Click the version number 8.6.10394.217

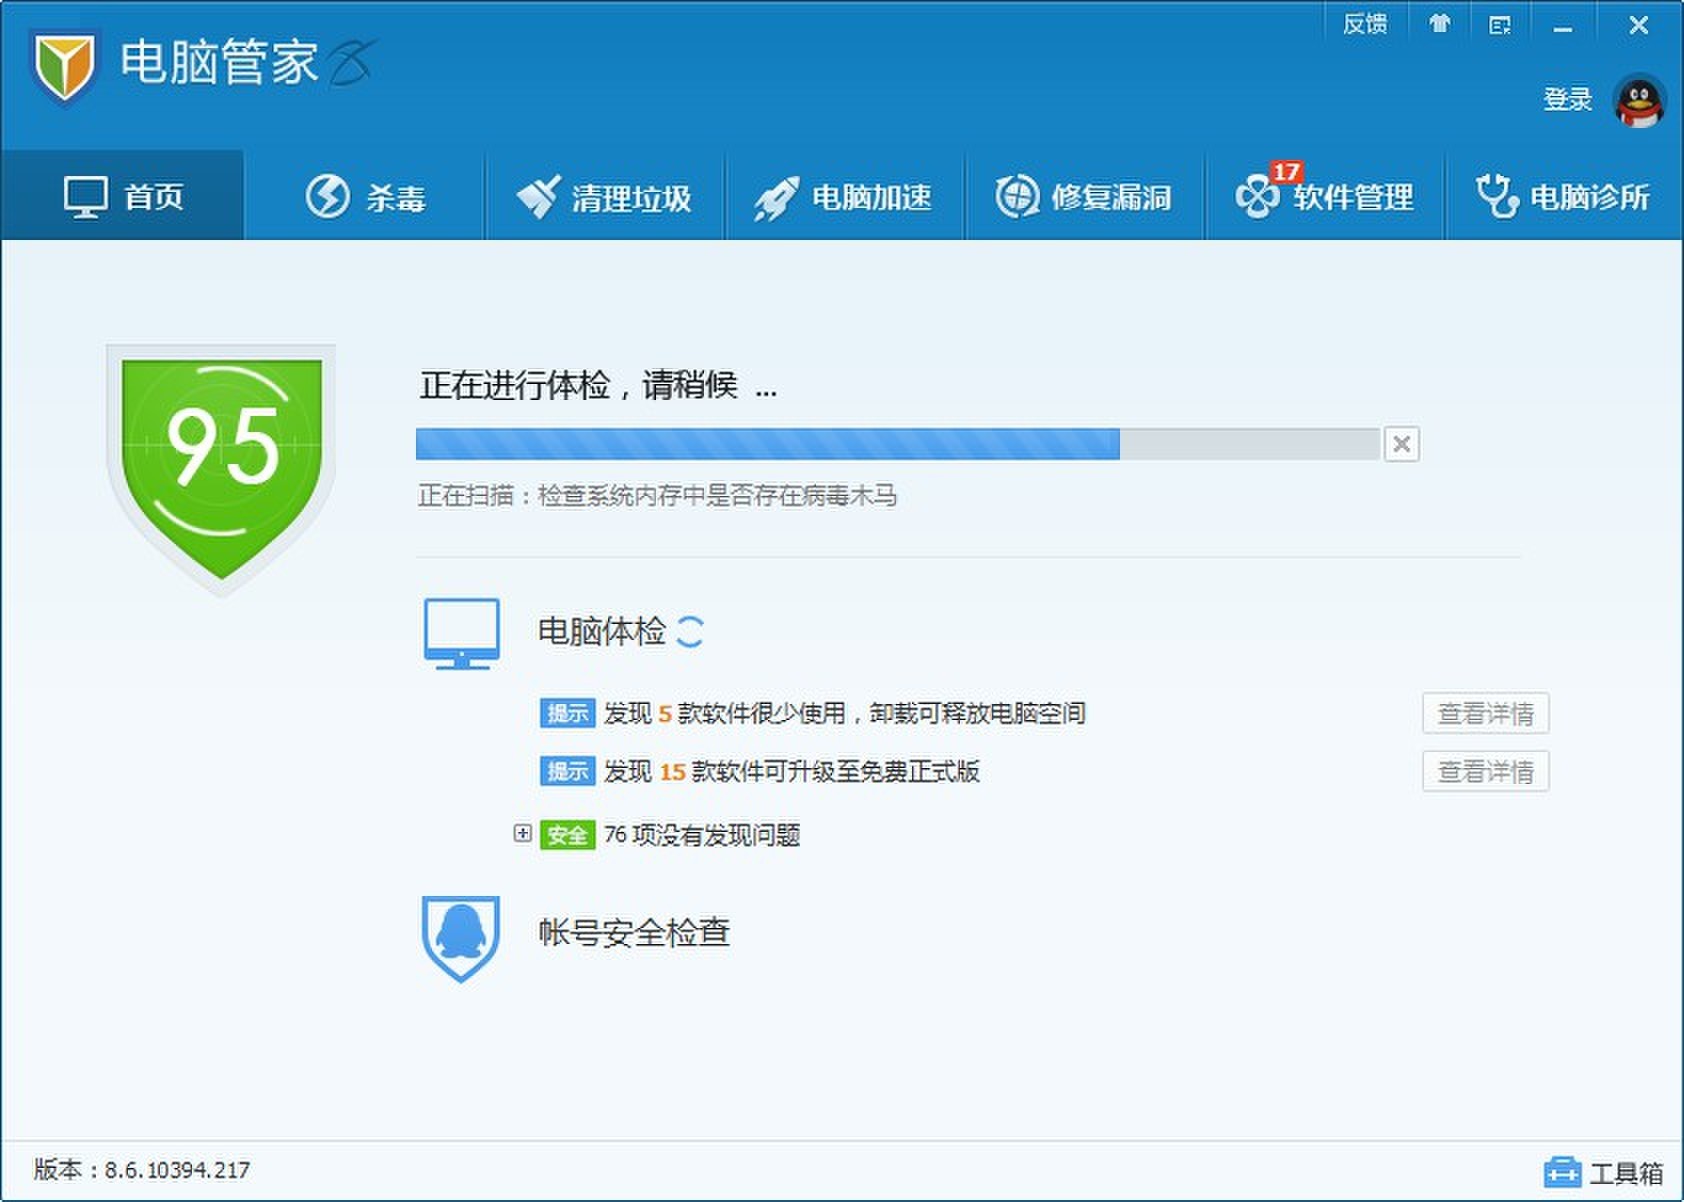click(177, 1170)
